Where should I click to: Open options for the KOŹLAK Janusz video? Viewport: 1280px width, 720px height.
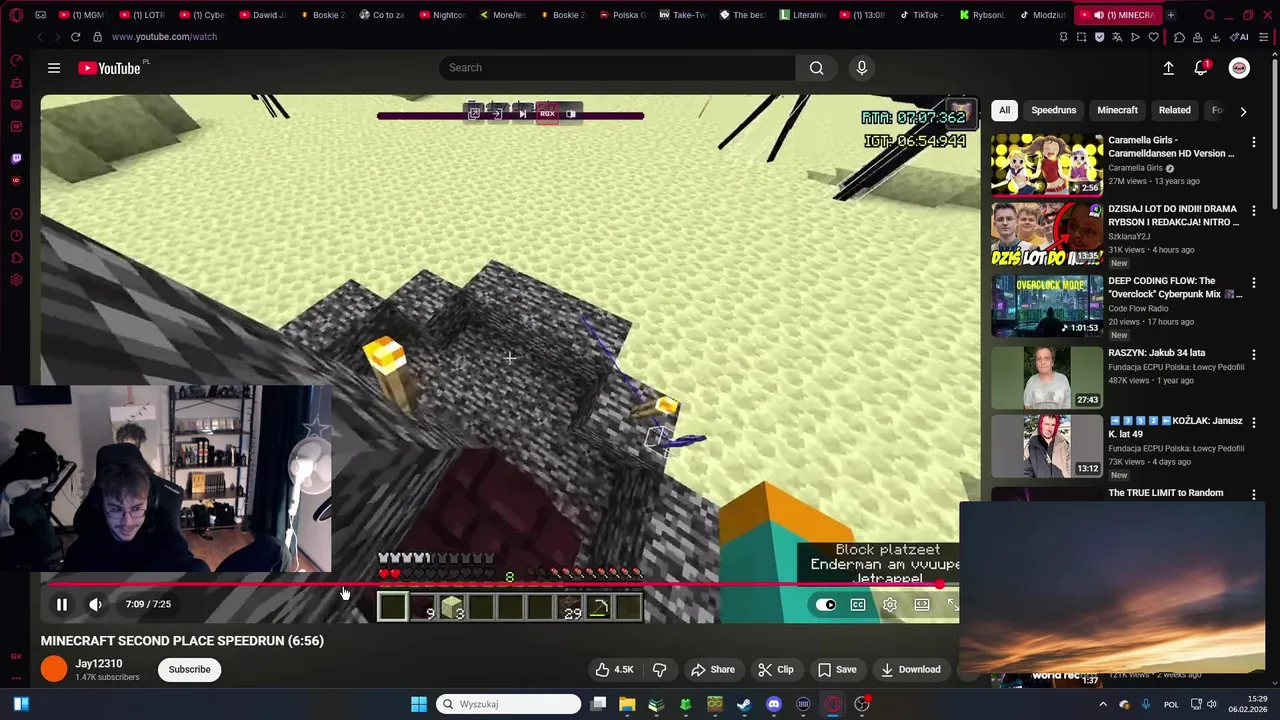tap(1253, 423)
